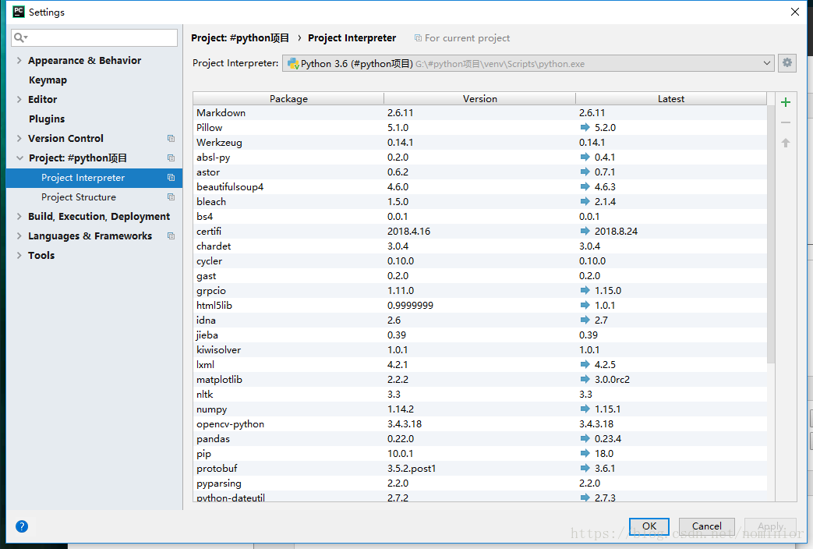Click the update arrow icon for bleach

585,202
